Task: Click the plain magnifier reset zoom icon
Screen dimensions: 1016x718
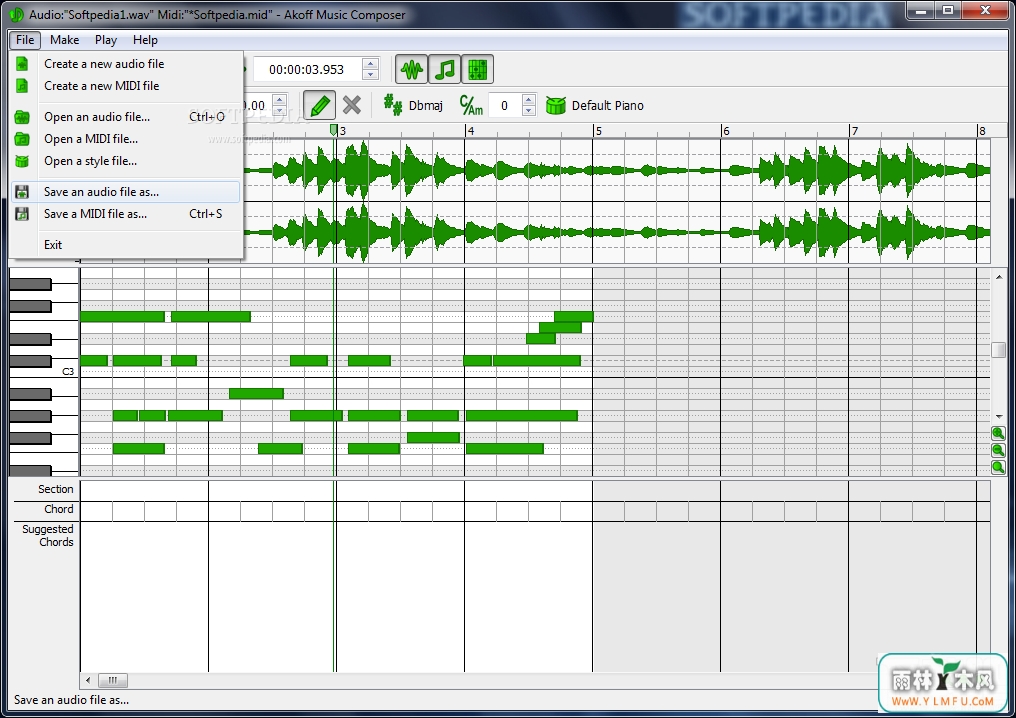Action: coord(998,467)
